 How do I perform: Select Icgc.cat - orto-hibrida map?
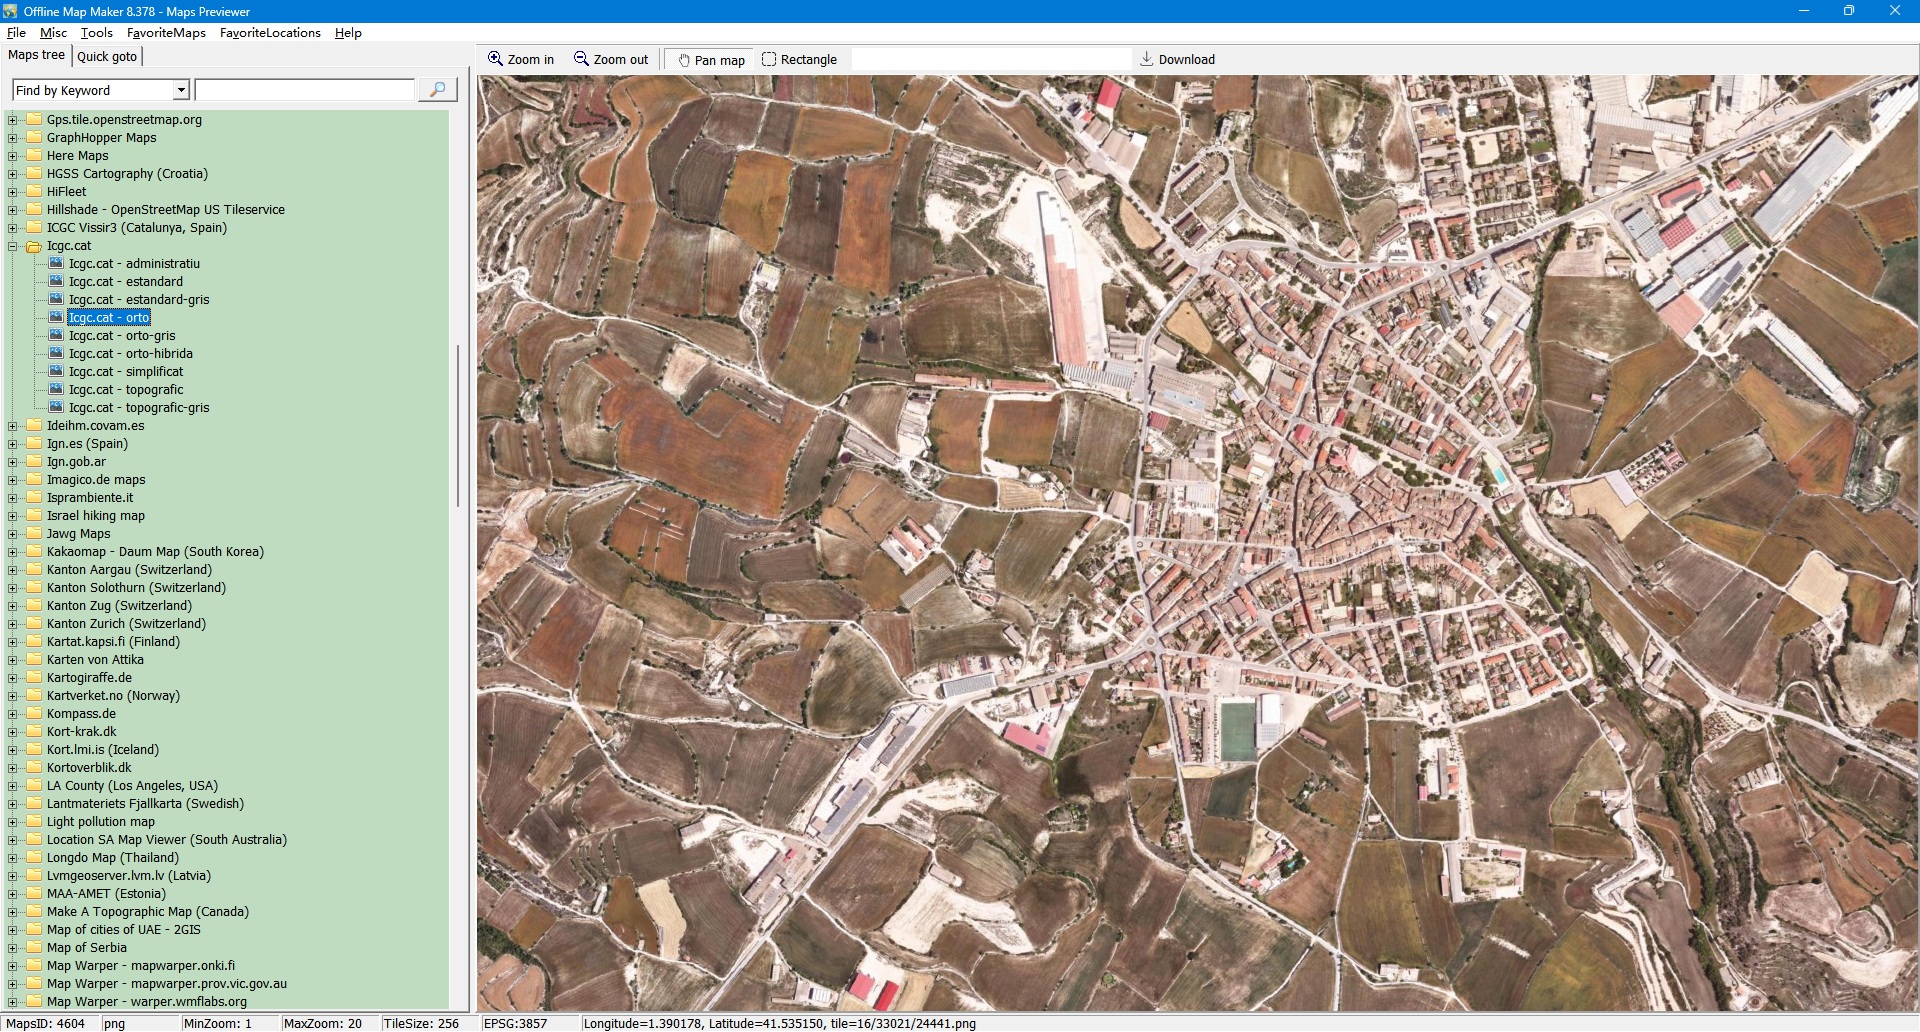coord(130,354)
